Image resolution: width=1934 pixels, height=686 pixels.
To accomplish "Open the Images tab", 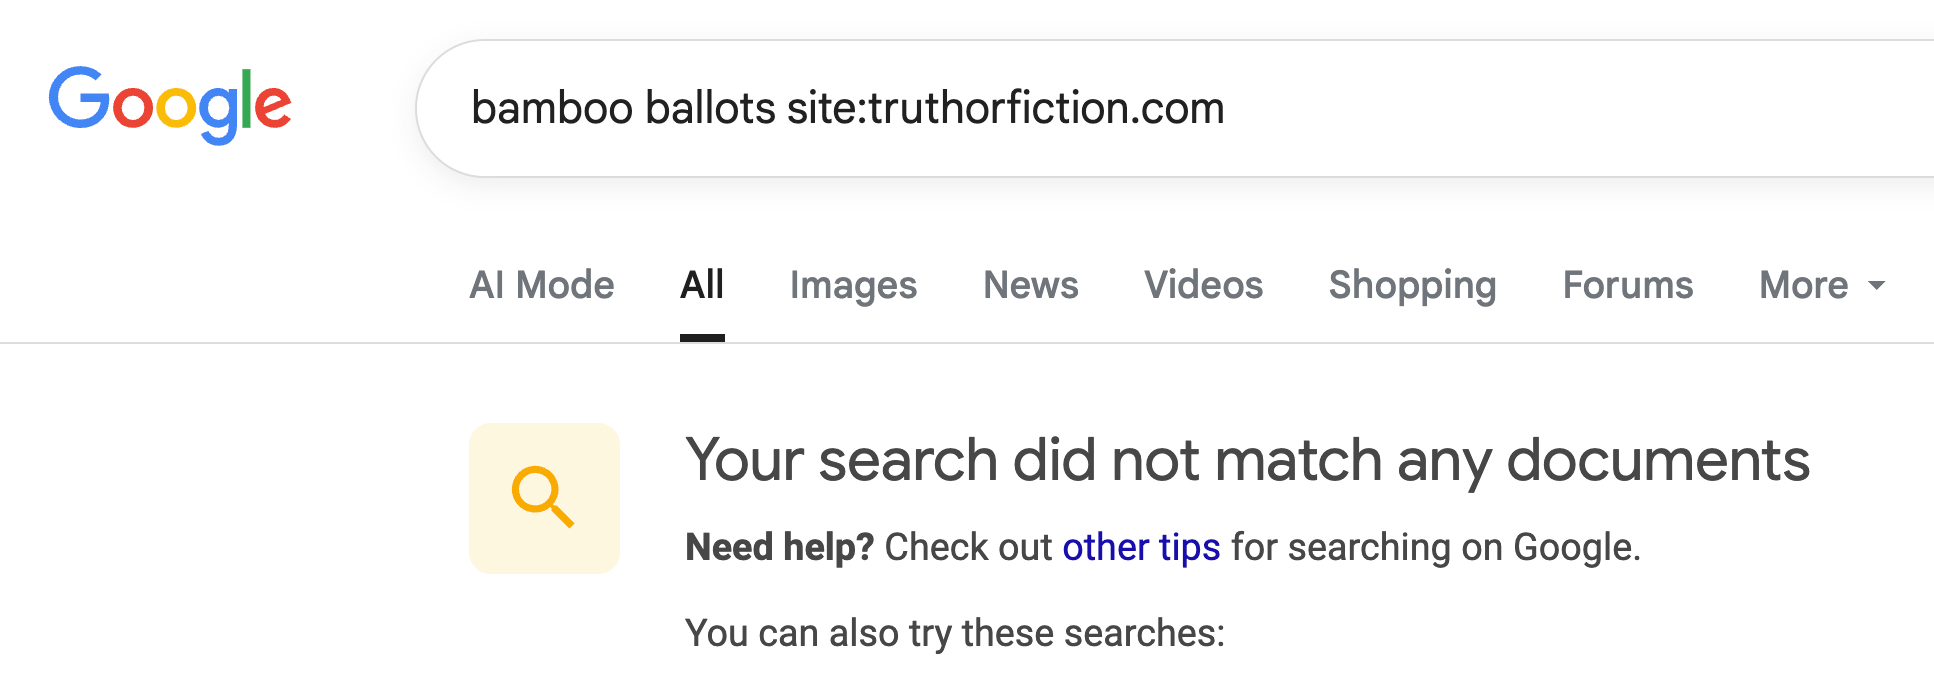I will [x=853, y=285].
